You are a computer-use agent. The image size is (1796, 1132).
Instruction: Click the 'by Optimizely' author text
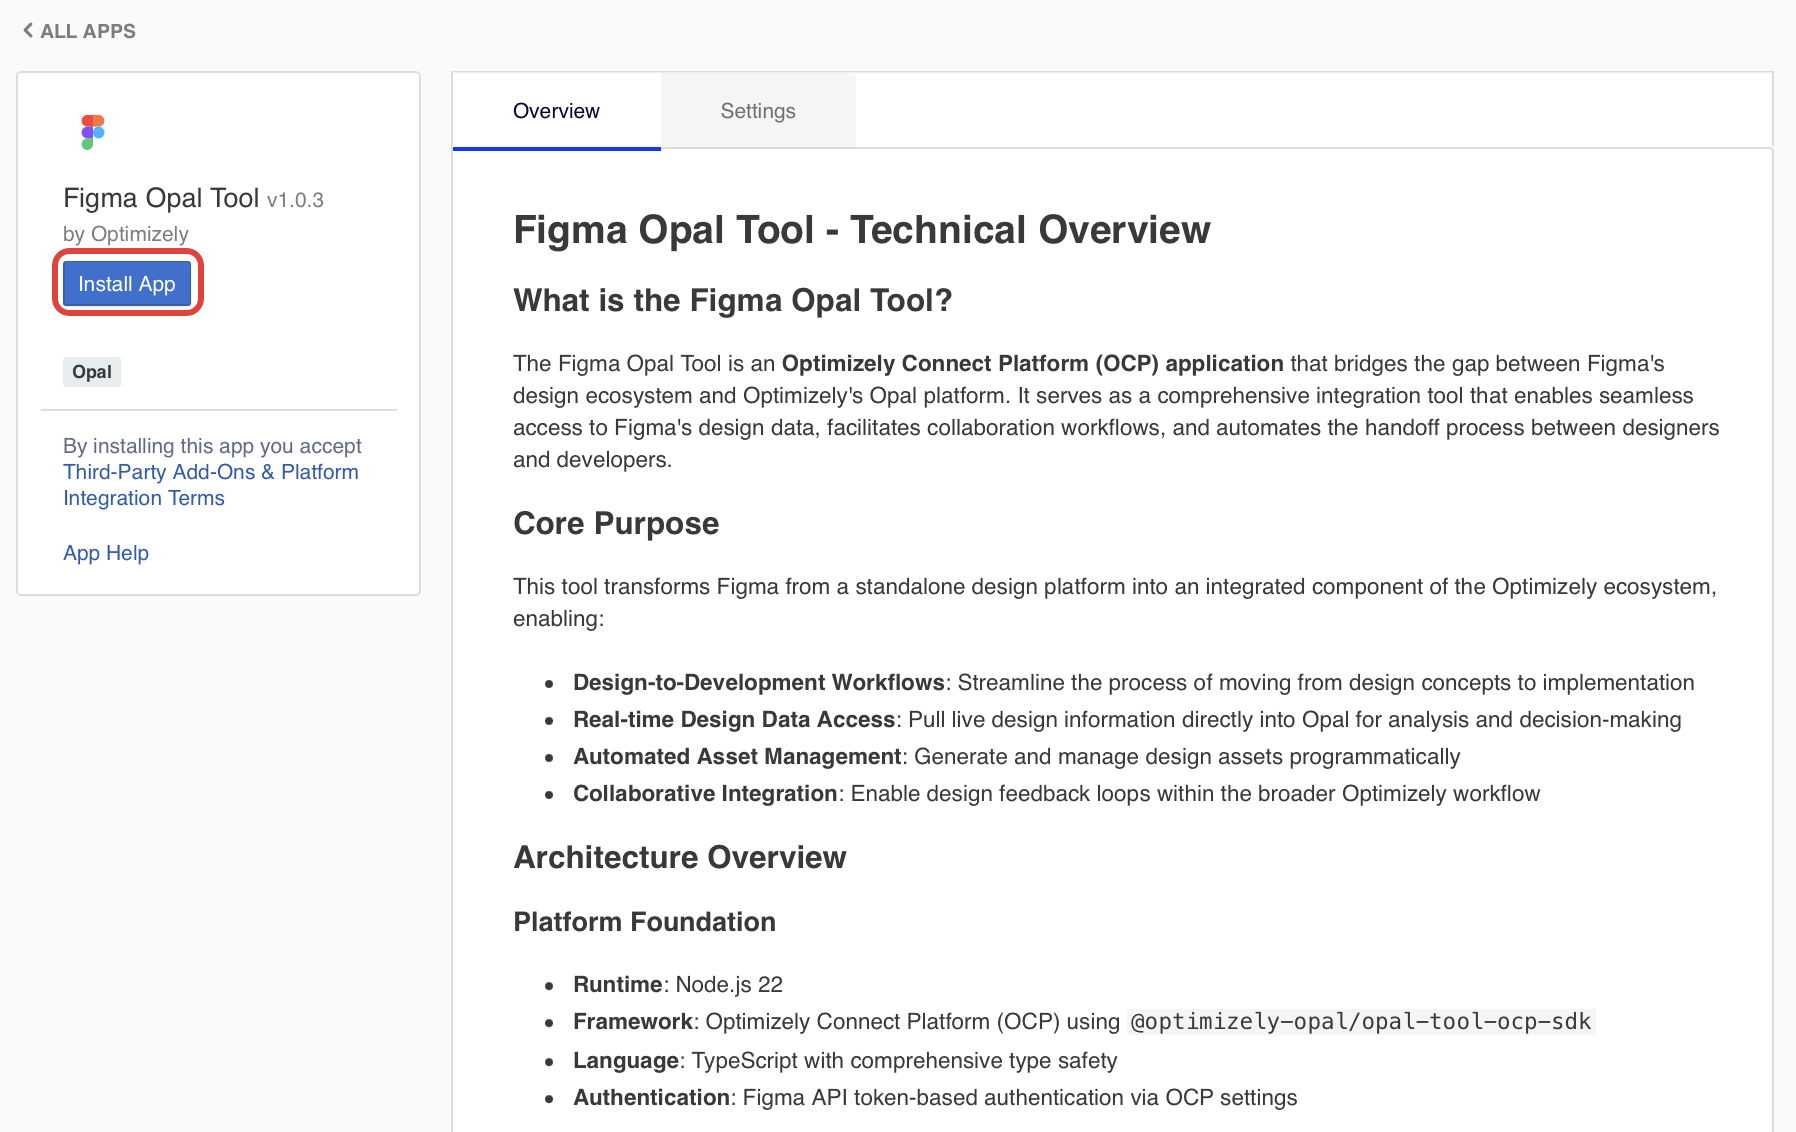click(x=126, y=234)
